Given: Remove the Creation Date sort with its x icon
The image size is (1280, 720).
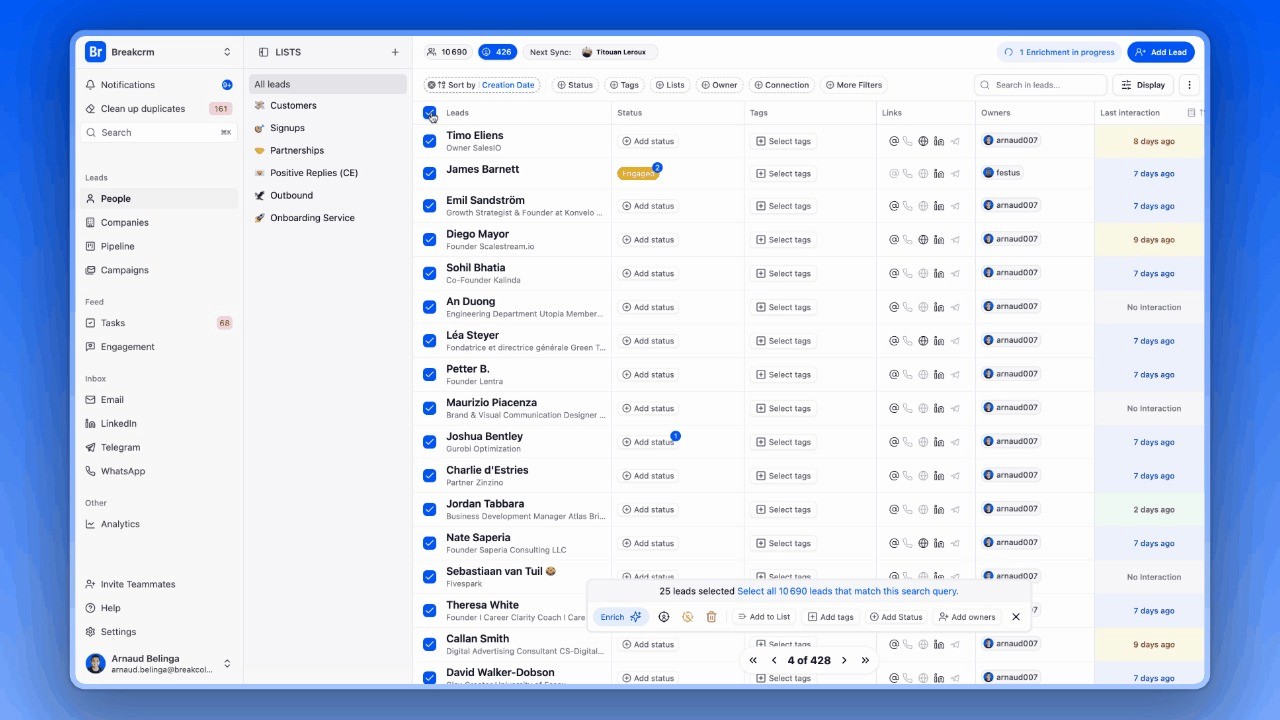Looking at the screenshot, I should click(x=431, y=85).
